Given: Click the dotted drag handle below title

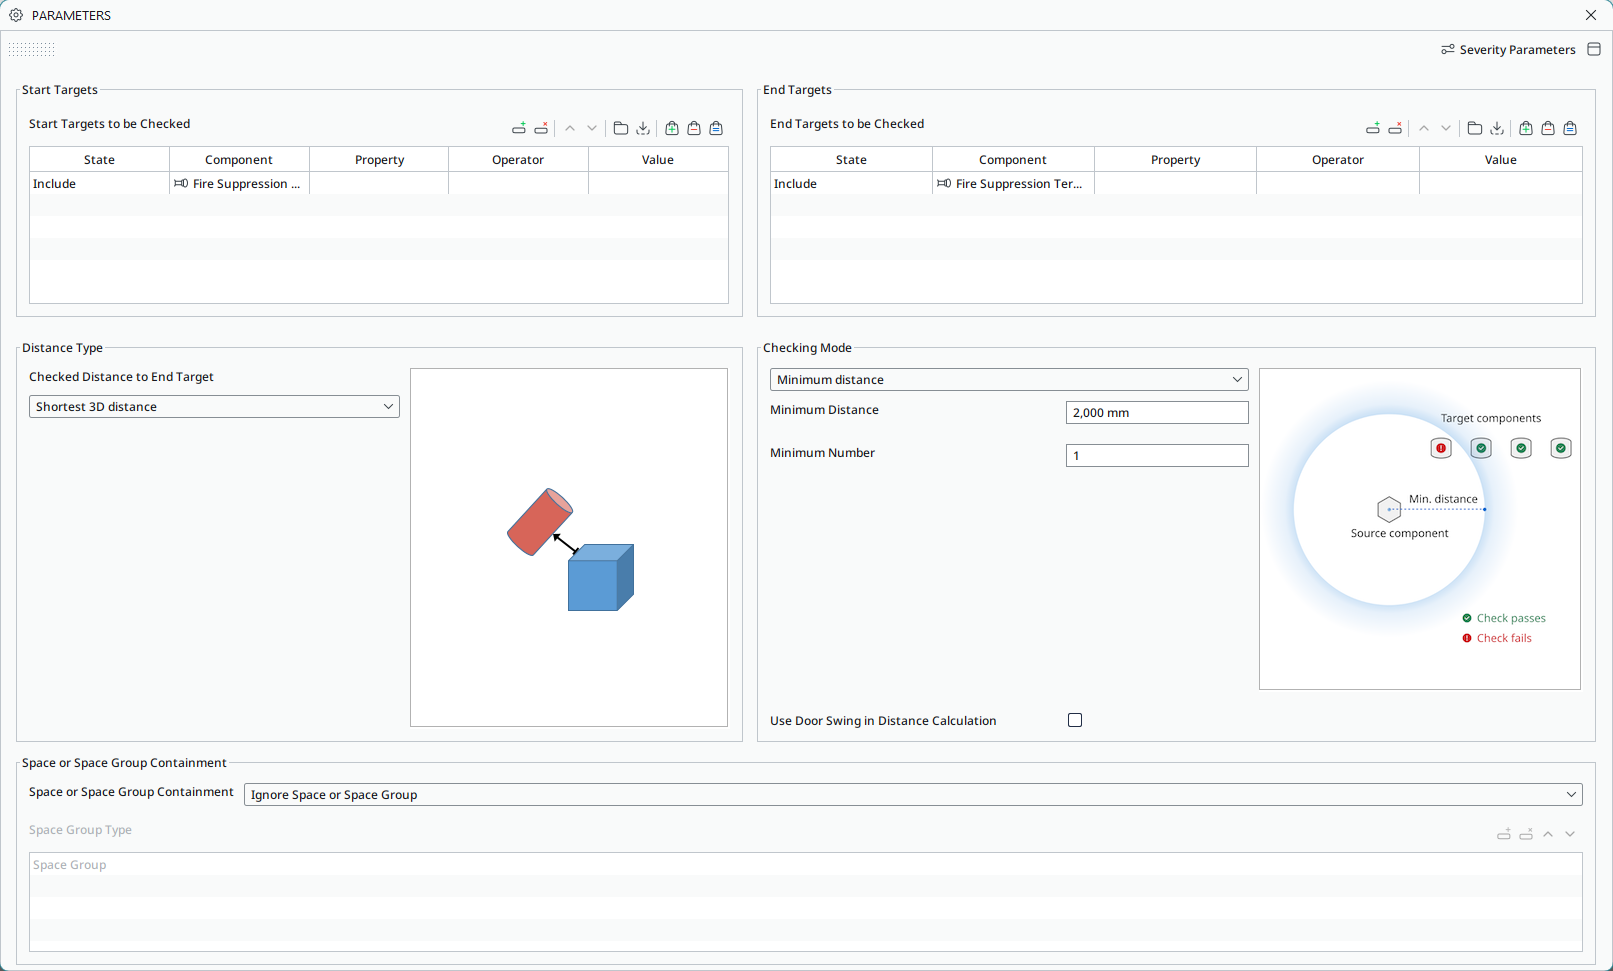Looking at the screenshot, I should (x=31, y=49).
